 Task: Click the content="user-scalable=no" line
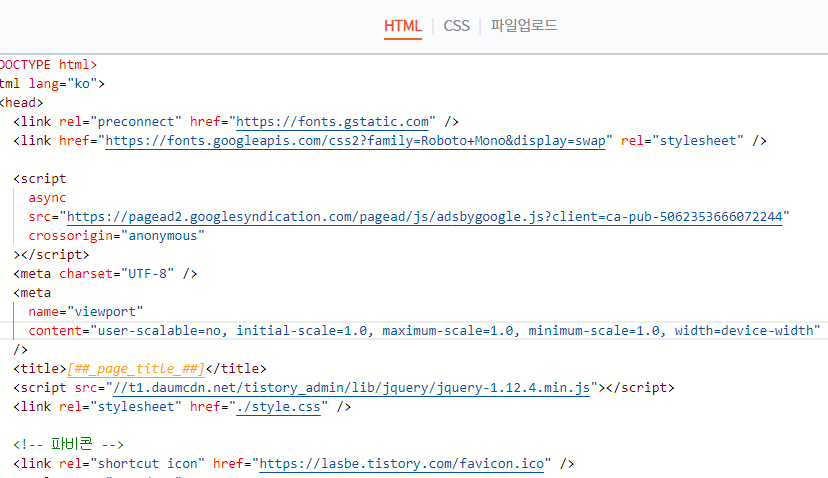pyautogui.click(x=424, y=331)
